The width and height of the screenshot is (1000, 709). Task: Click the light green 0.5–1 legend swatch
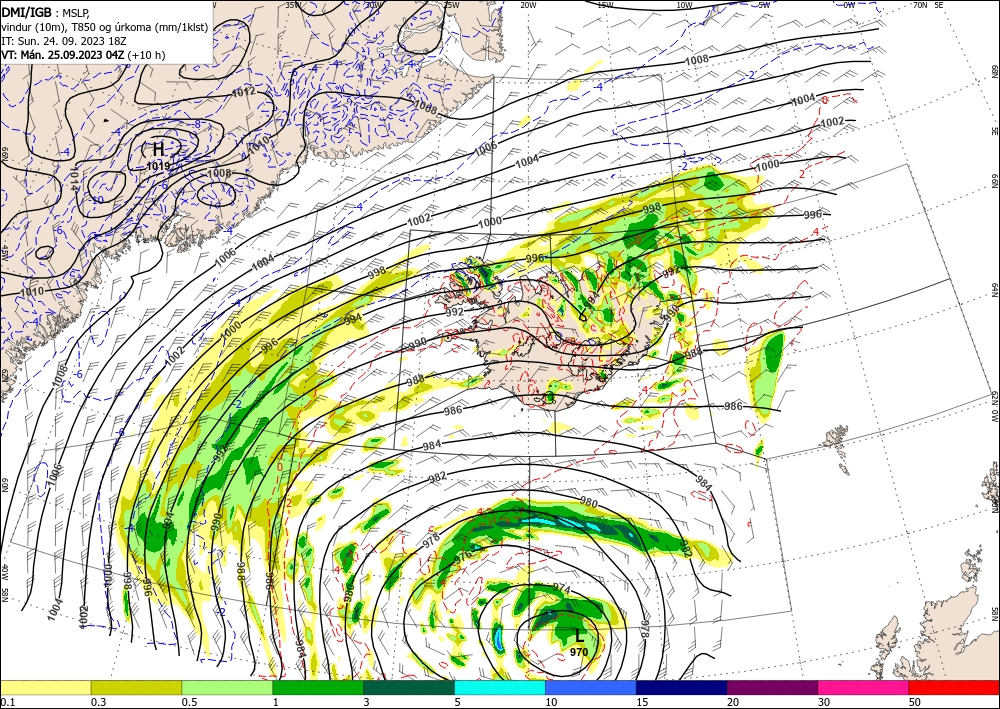pyautogui.click(x=227, y=687)
